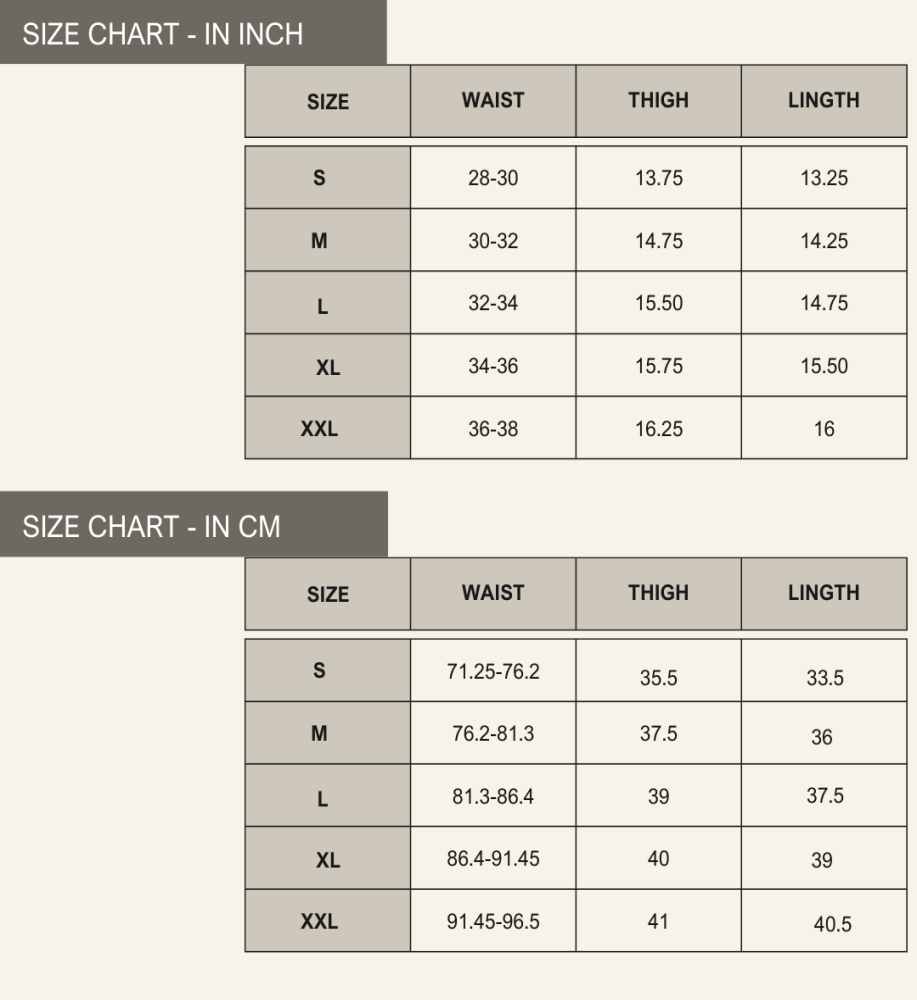
Task: Select the 14.25 length cell for size M
Action: [824, 241]
